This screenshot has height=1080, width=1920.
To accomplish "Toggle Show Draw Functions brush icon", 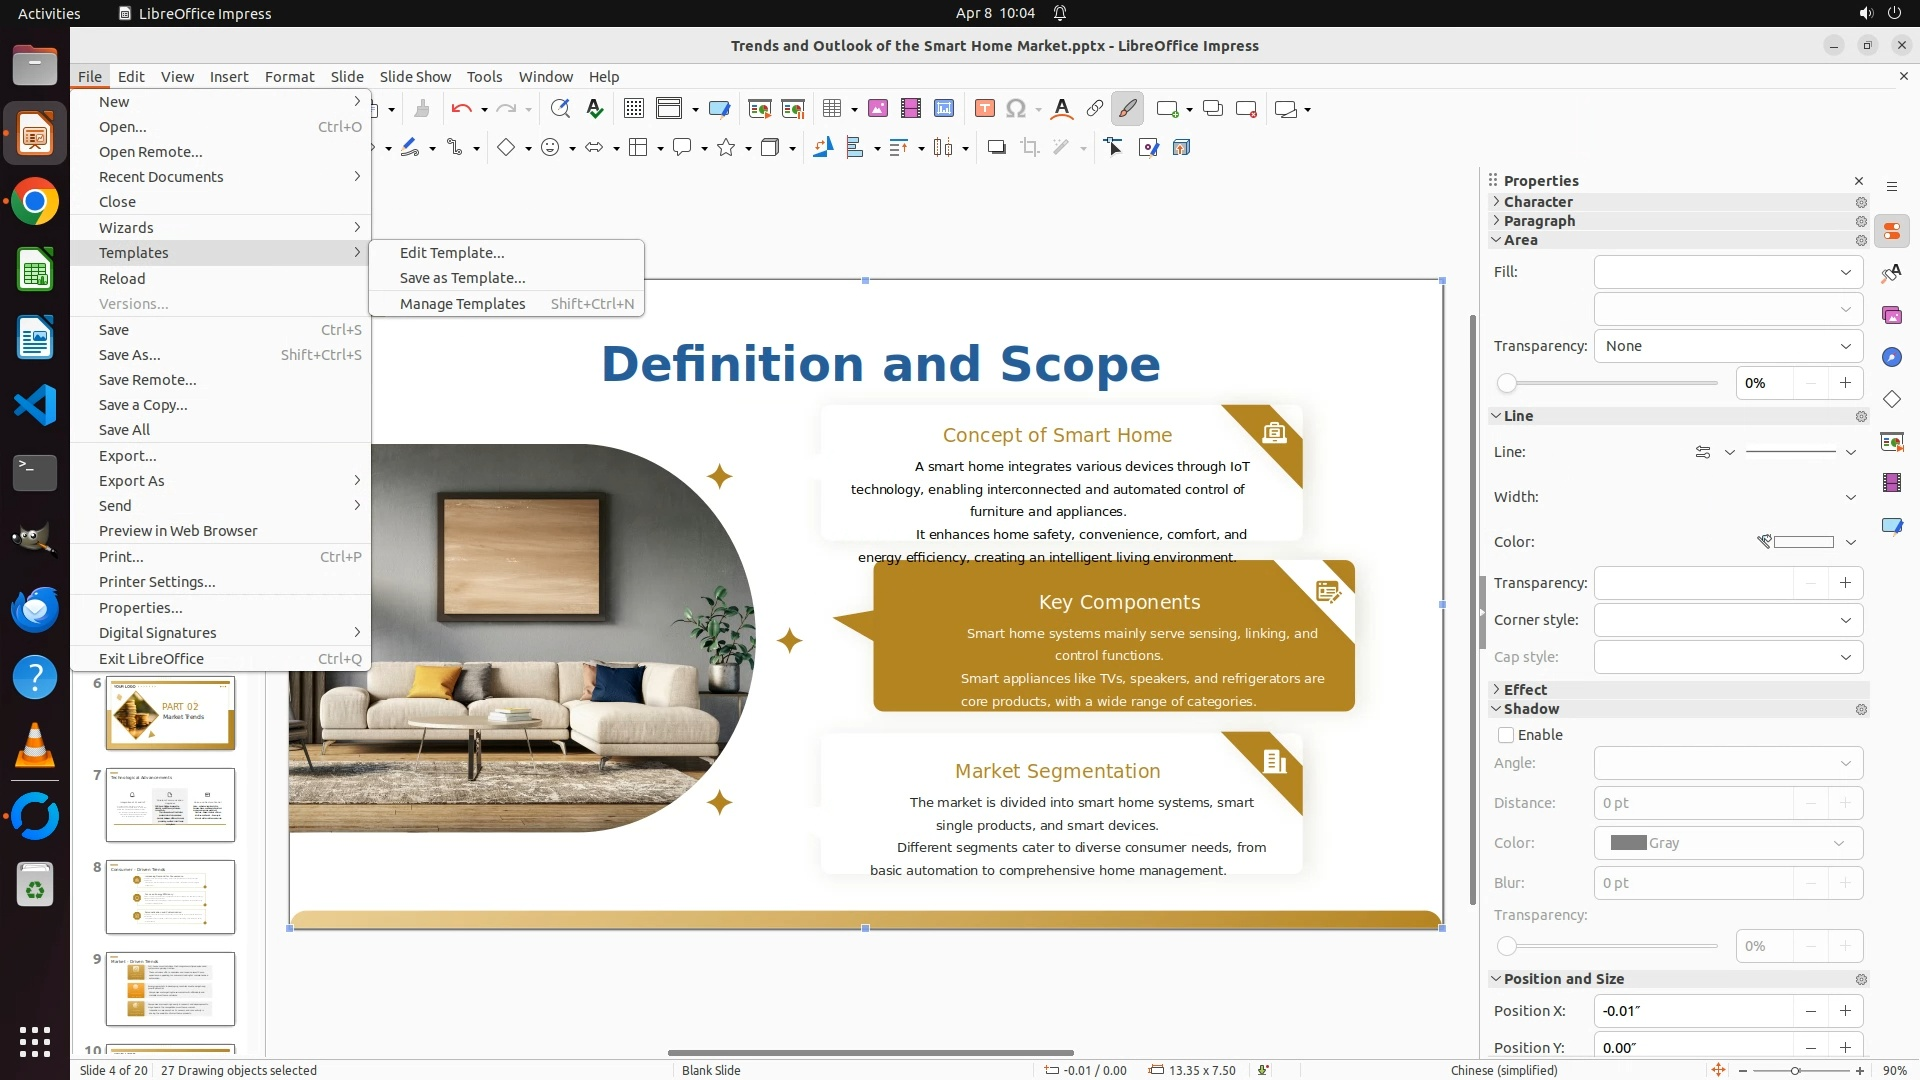I will point(1127,109).
